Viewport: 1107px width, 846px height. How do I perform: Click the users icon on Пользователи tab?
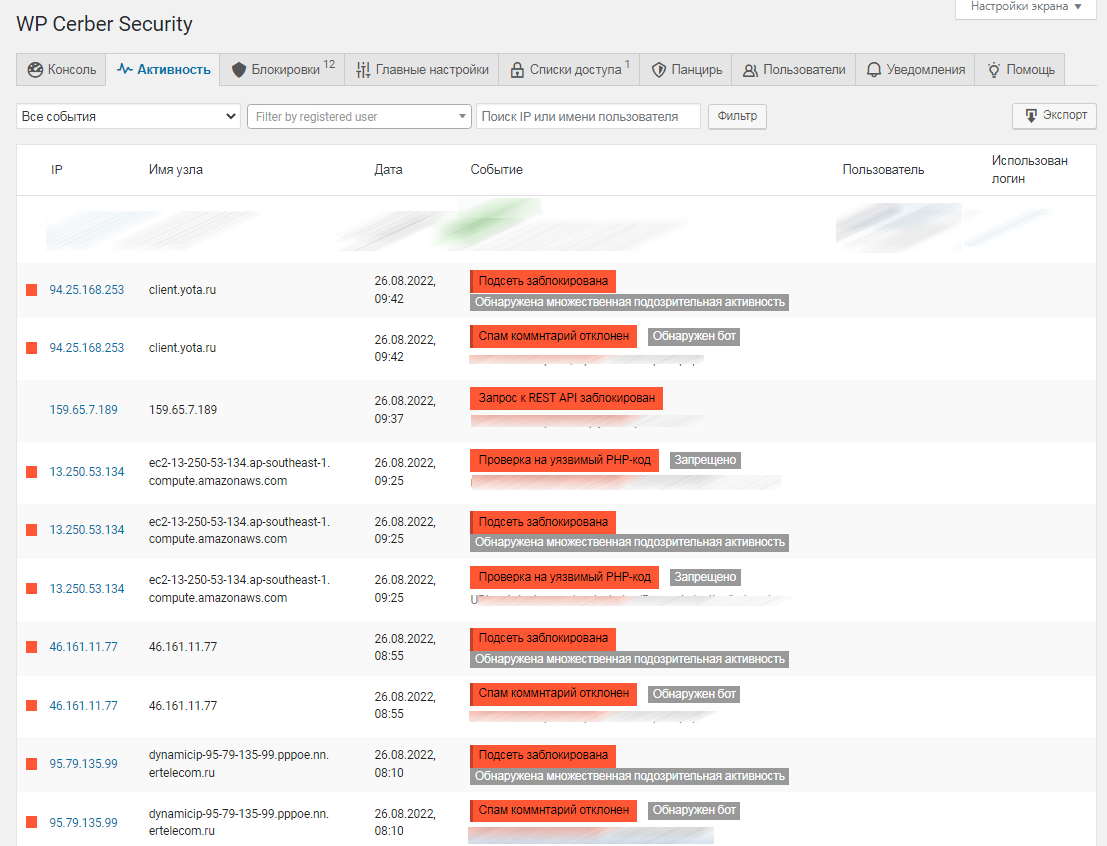pos(750,70)
